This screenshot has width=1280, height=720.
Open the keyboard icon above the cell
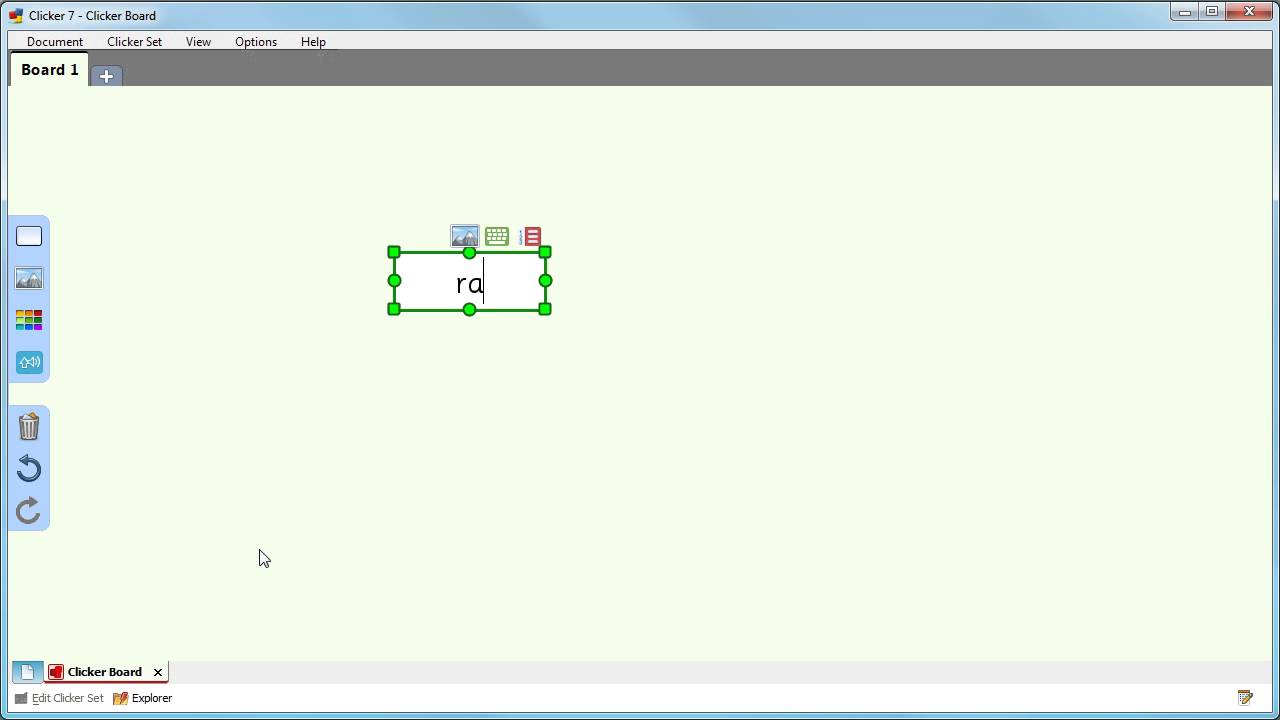(497, 237)
